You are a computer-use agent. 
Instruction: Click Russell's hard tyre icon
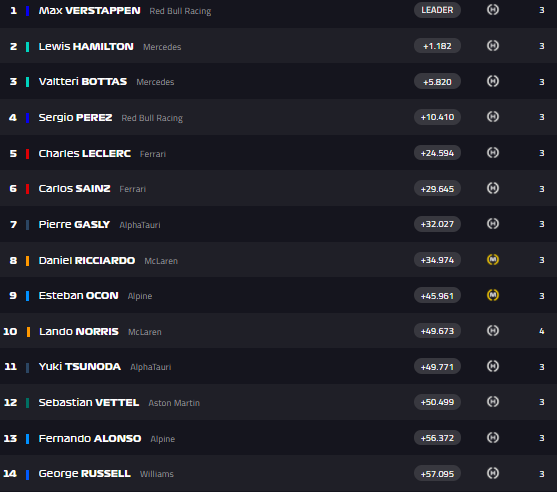[493, 473]
